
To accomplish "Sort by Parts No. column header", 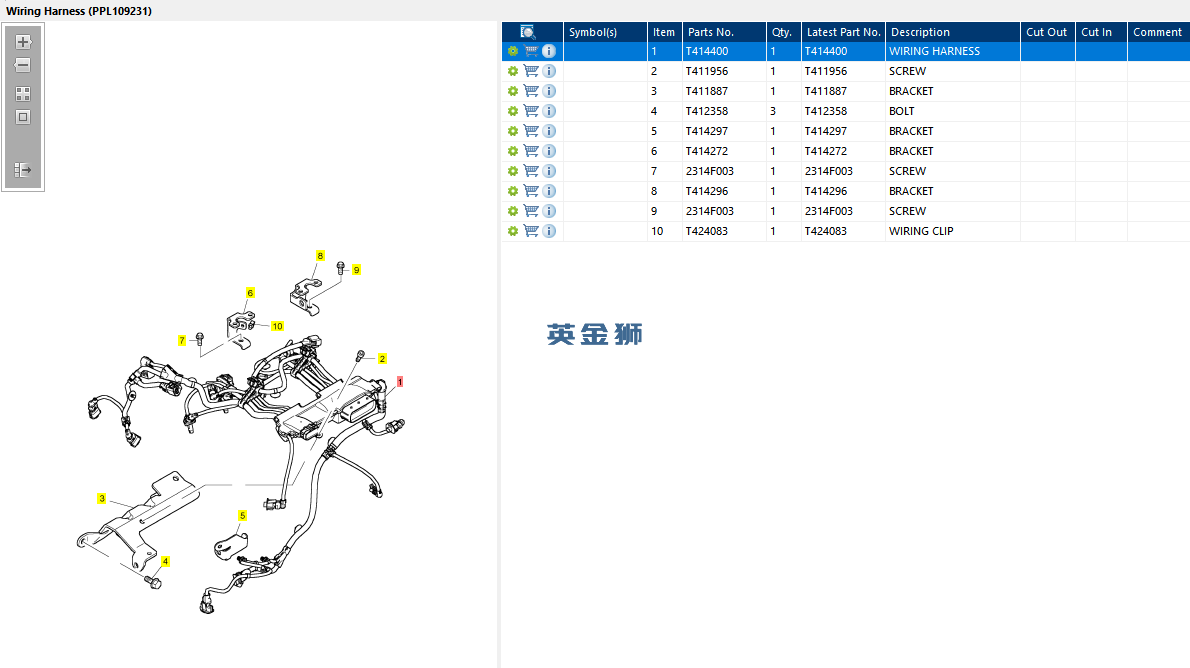I will click(x=723, y=32).
